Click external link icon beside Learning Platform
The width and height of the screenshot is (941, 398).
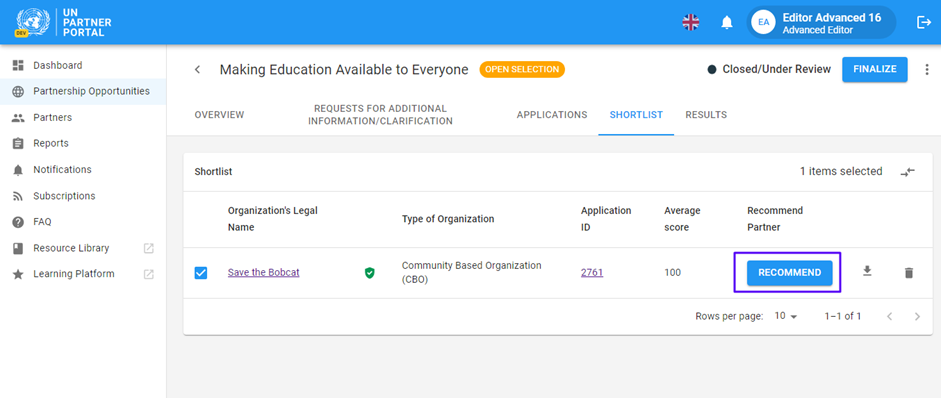tap(149, 274)
